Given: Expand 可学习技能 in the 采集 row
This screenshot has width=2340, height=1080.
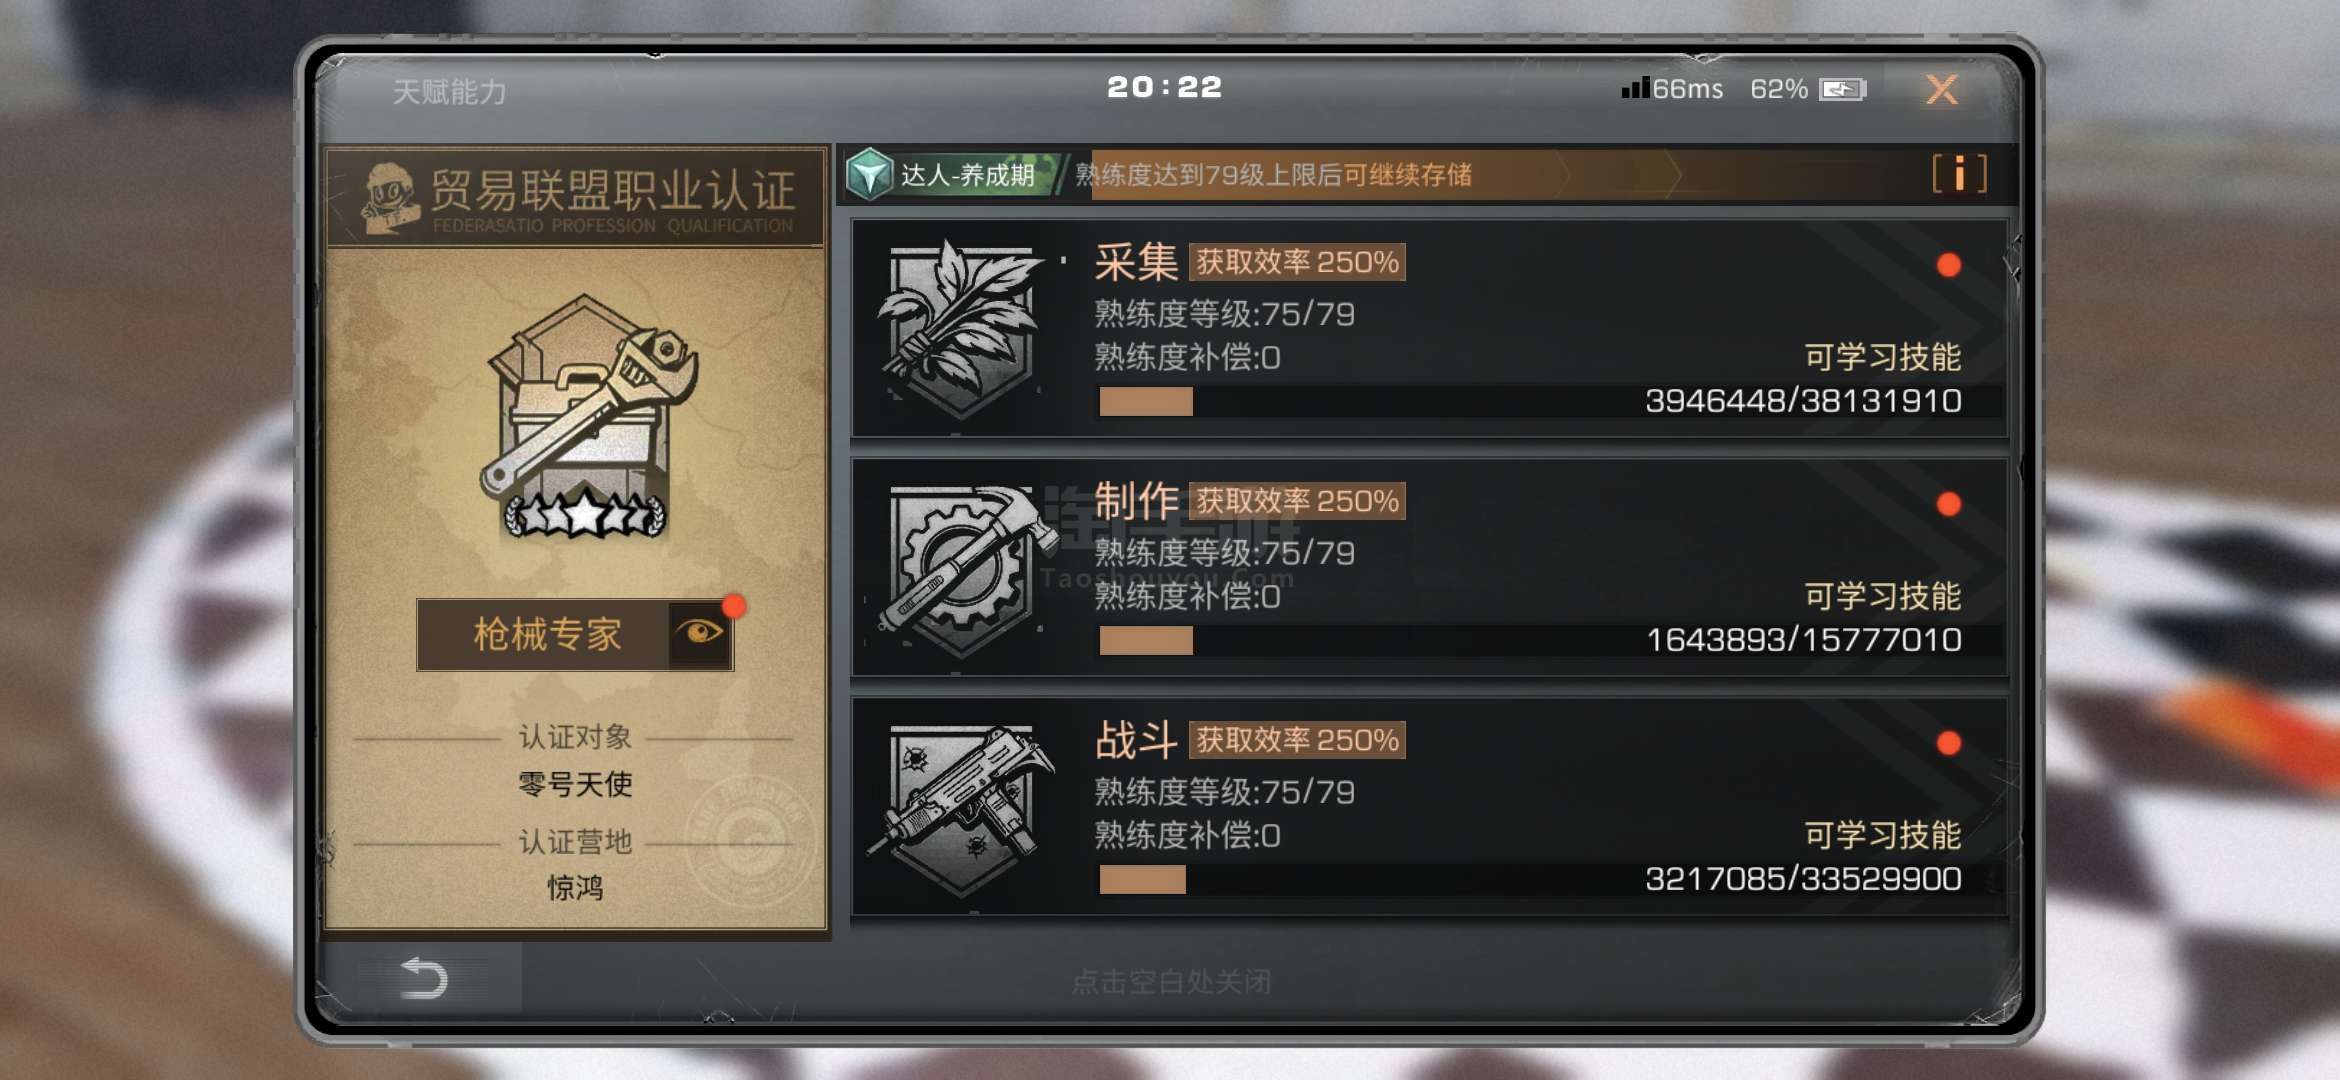Looking at the screenshot, I should click(1882, 357).
